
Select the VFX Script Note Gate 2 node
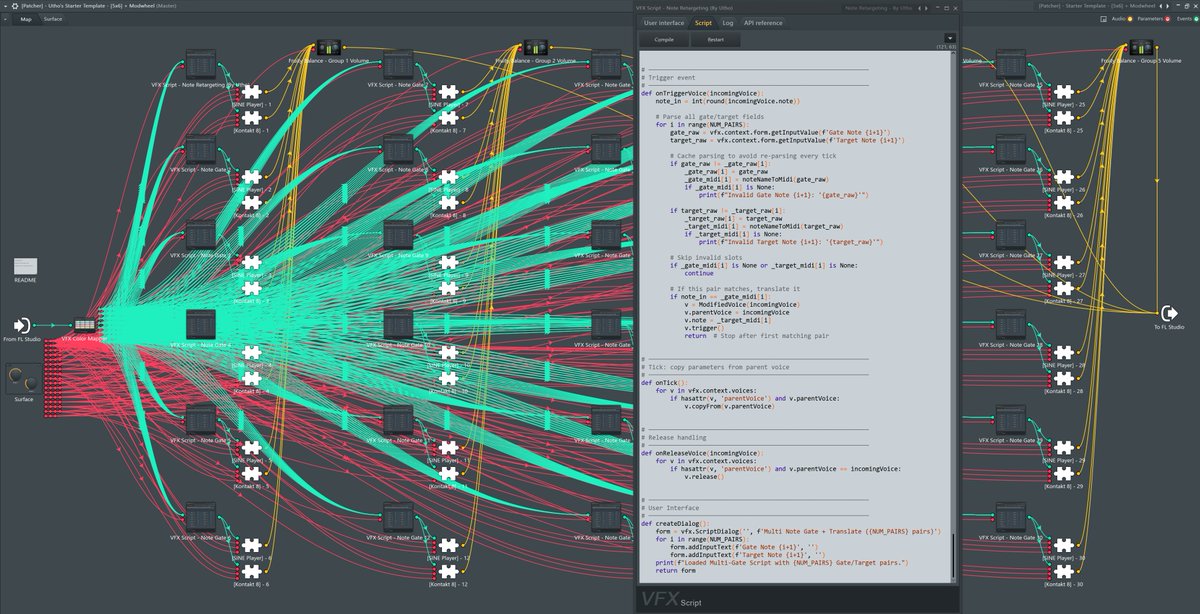200,150
